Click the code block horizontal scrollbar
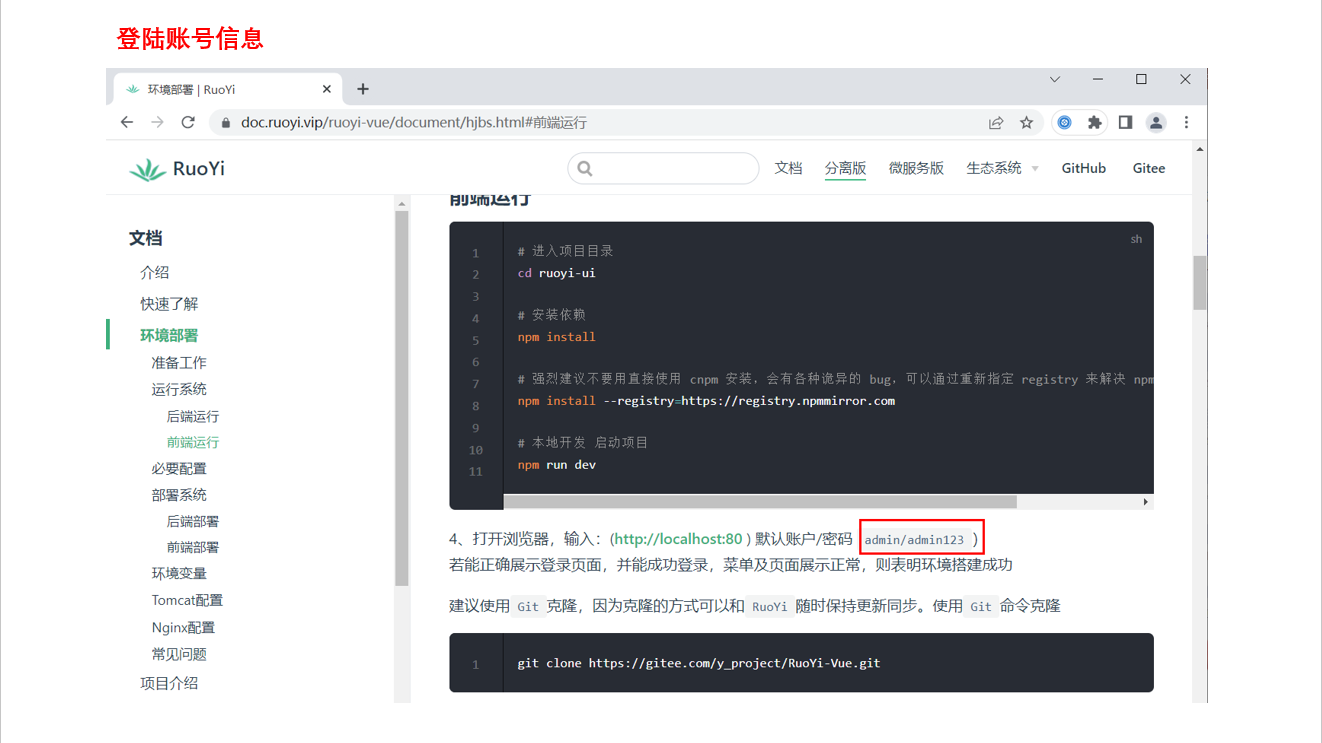This screenshot has width=1322, height=743. tap(760, 502)
